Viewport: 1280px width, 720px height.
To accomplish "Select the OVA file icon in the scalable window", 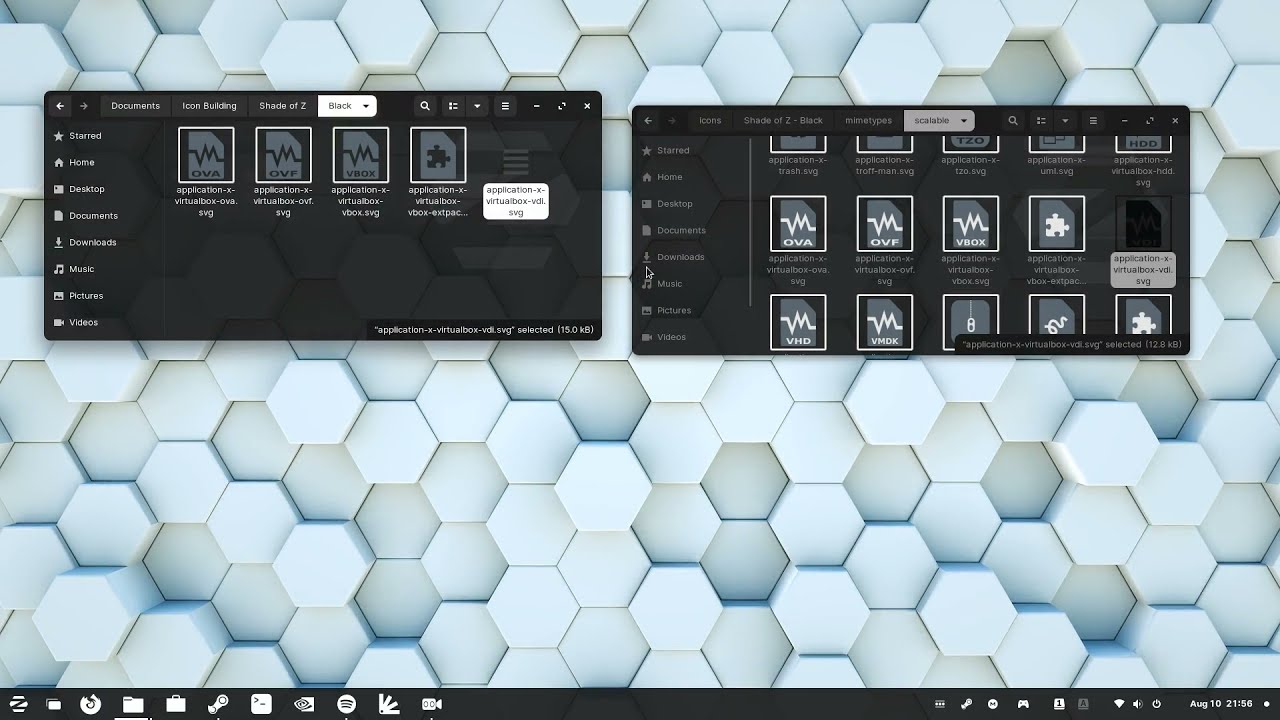I will pyautogui.click(x=798, y=224).
